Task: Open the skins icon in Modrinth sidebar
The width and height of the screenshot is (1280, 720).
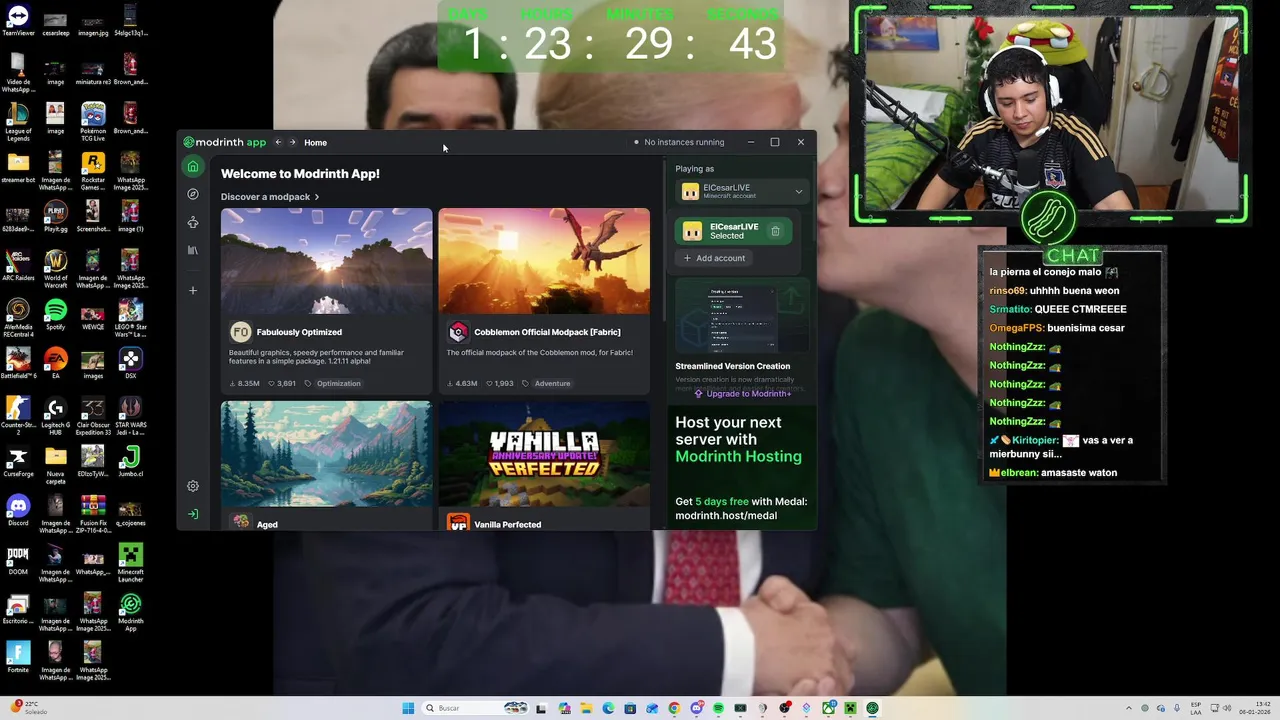Action: 193,222
